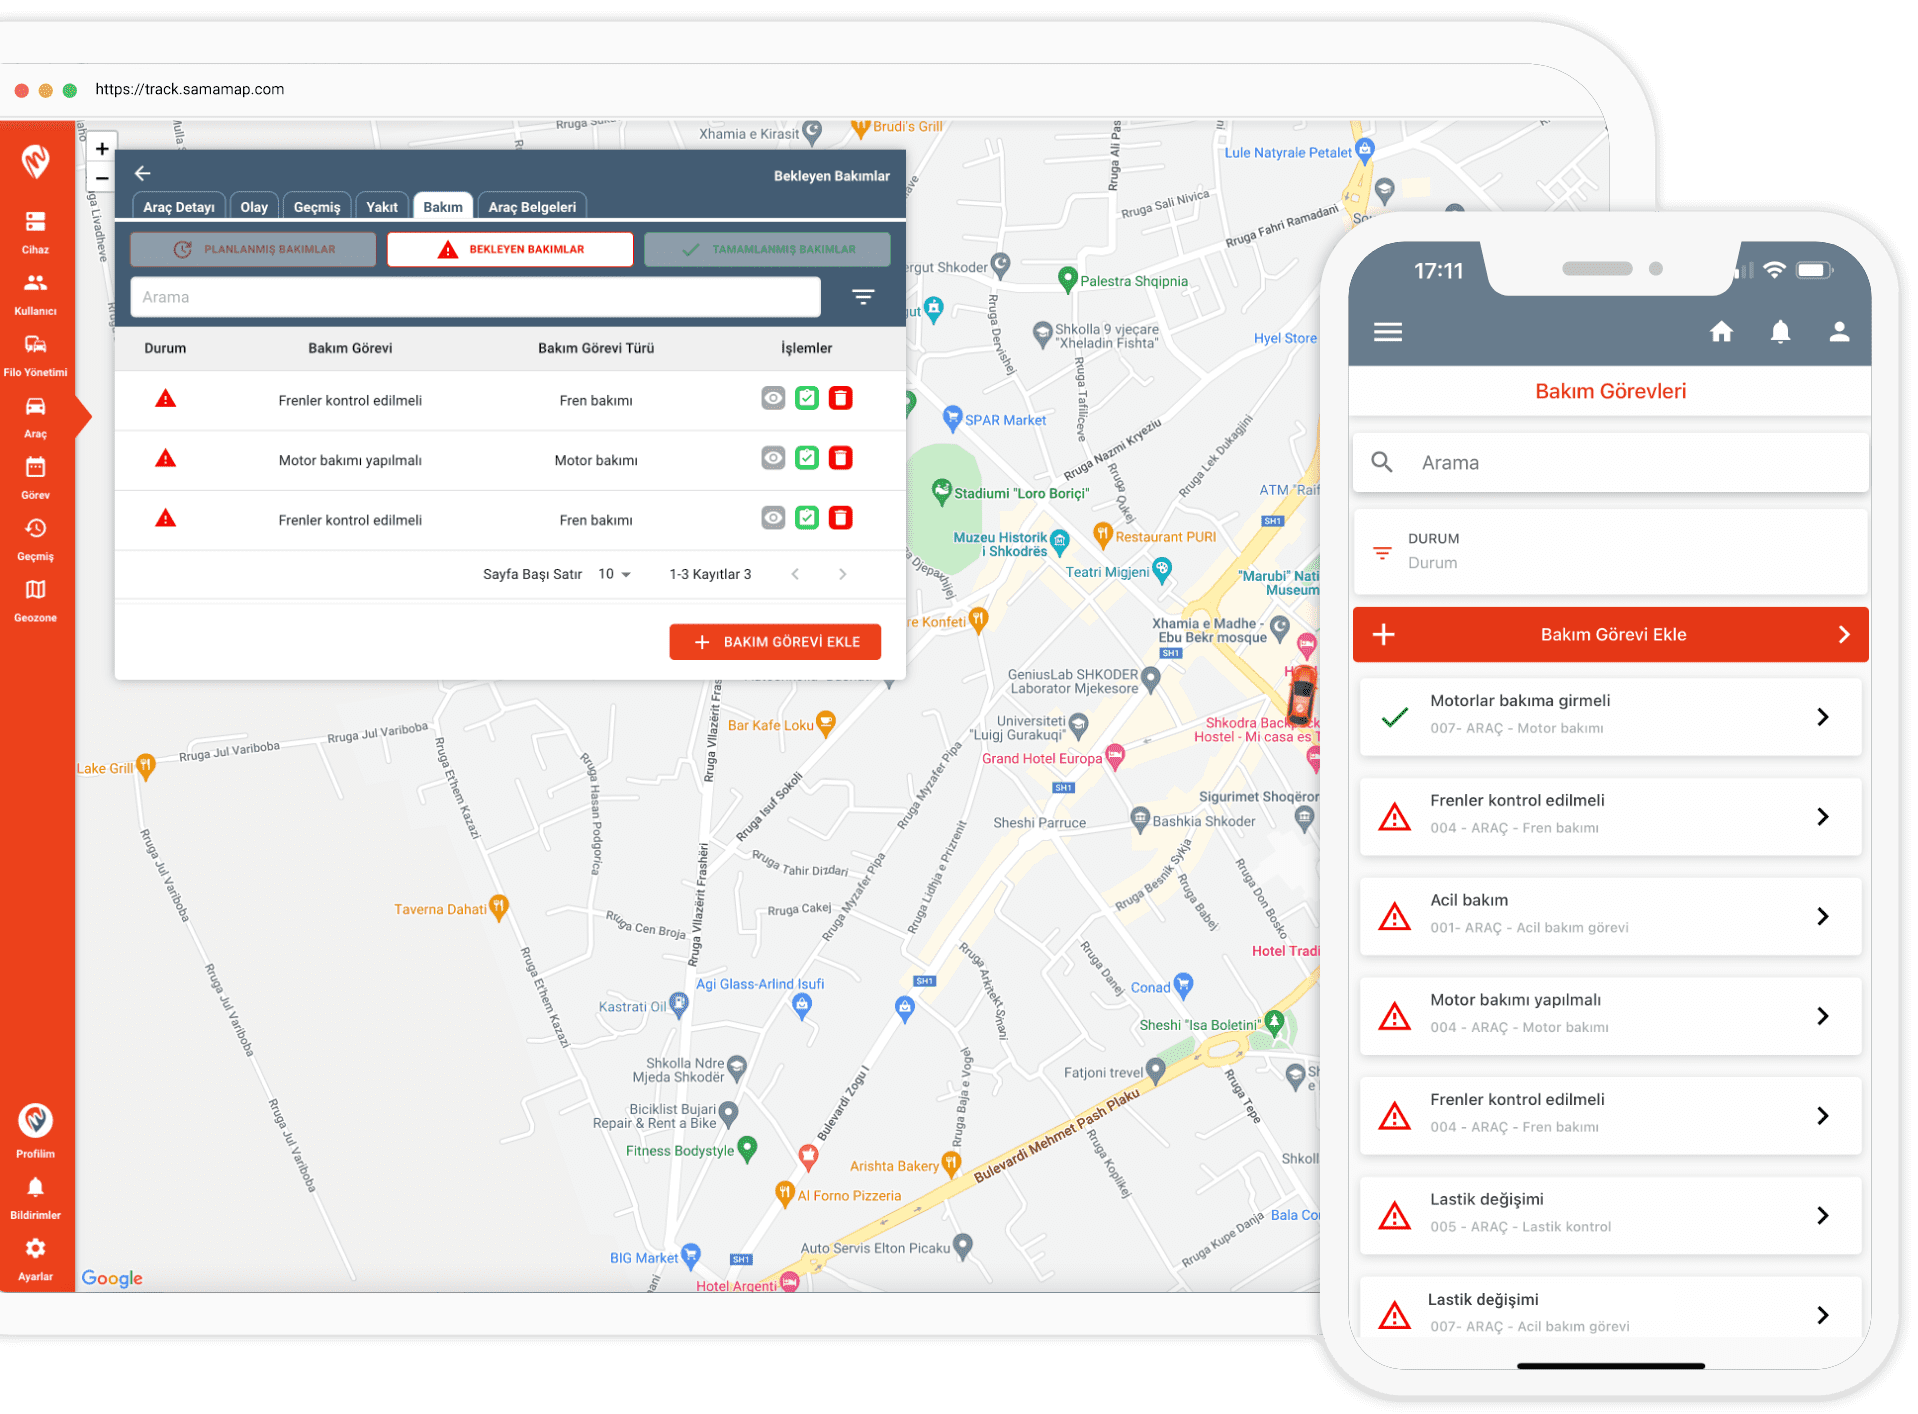Show Planlanmış Bakımlar filter
The width and height of the screenshot is (1918, 1414).
tap(253, 249)
